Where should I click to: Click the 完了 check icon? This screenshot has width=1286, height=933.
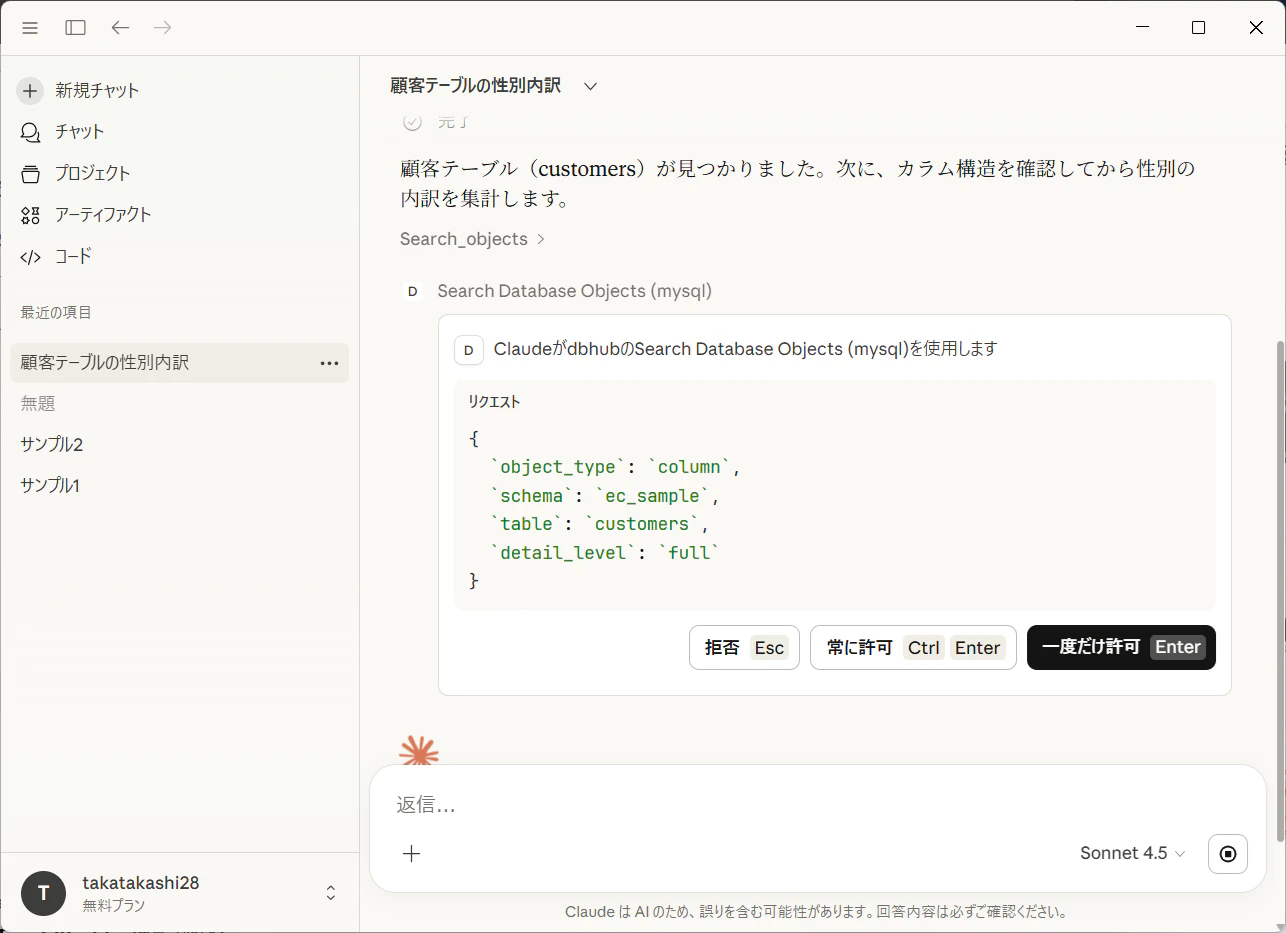point(412,122)
